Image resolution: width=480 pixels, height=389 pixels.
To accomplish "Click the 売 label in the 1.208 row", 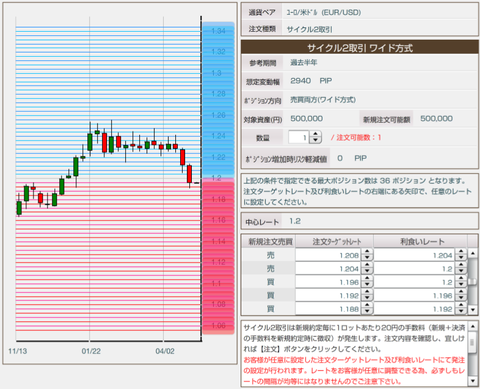I will click(270, 255).
